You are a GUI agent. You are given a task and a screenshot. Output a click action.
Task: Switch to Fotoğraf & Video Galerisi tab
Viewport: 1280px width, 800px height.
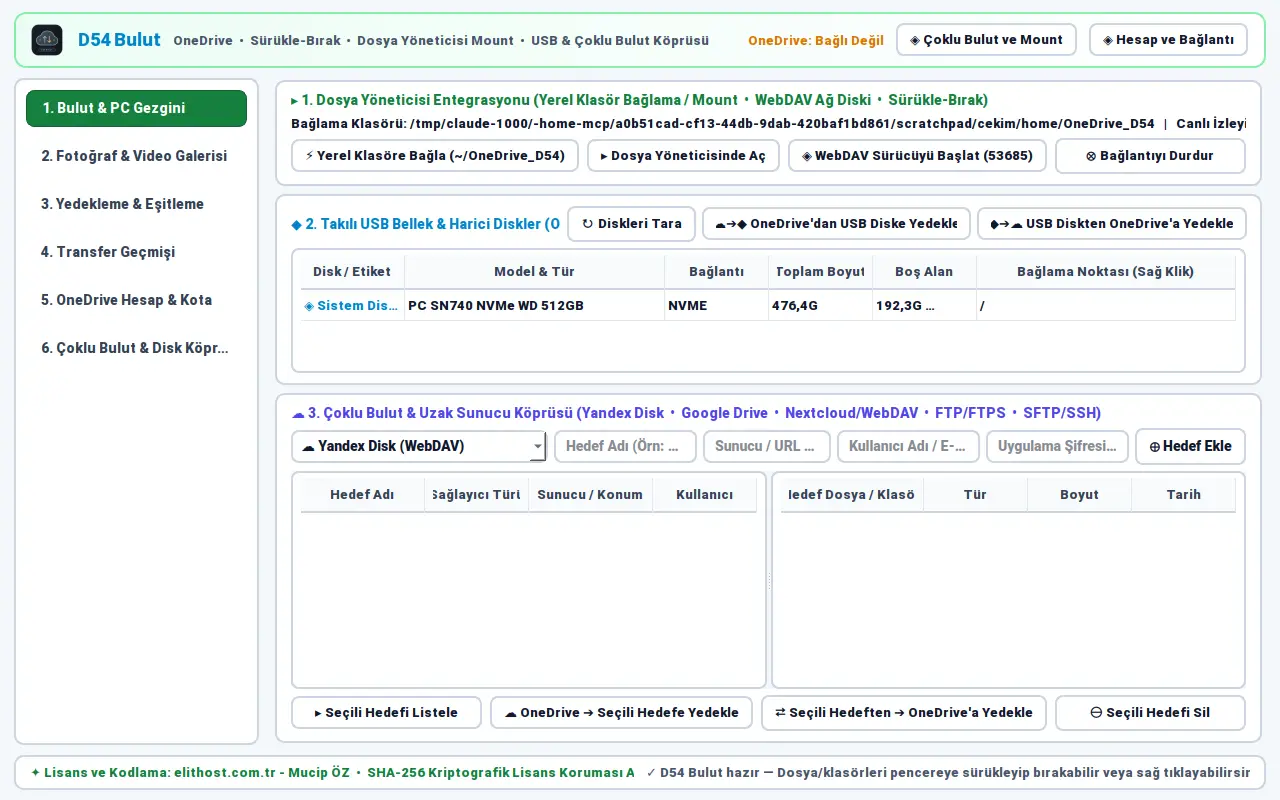(136, 156)
